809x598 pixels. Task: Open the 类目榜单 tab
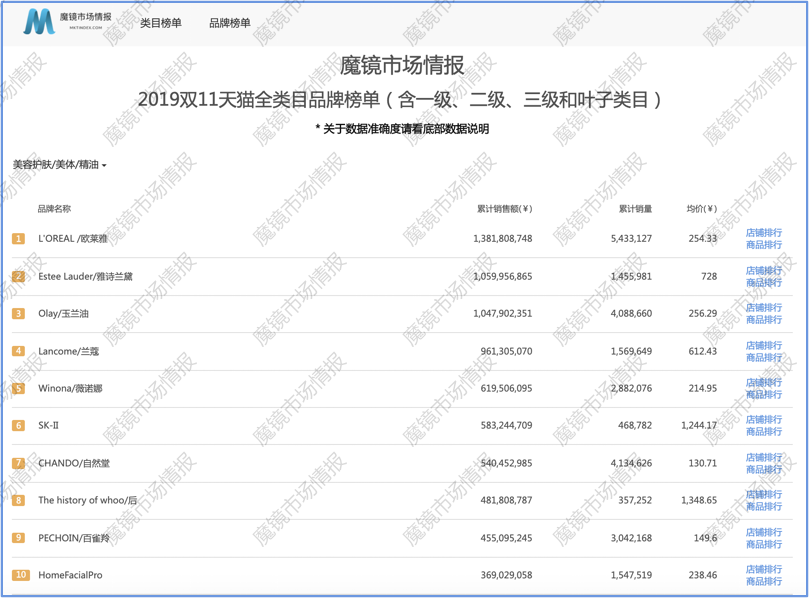click(161, 23)
